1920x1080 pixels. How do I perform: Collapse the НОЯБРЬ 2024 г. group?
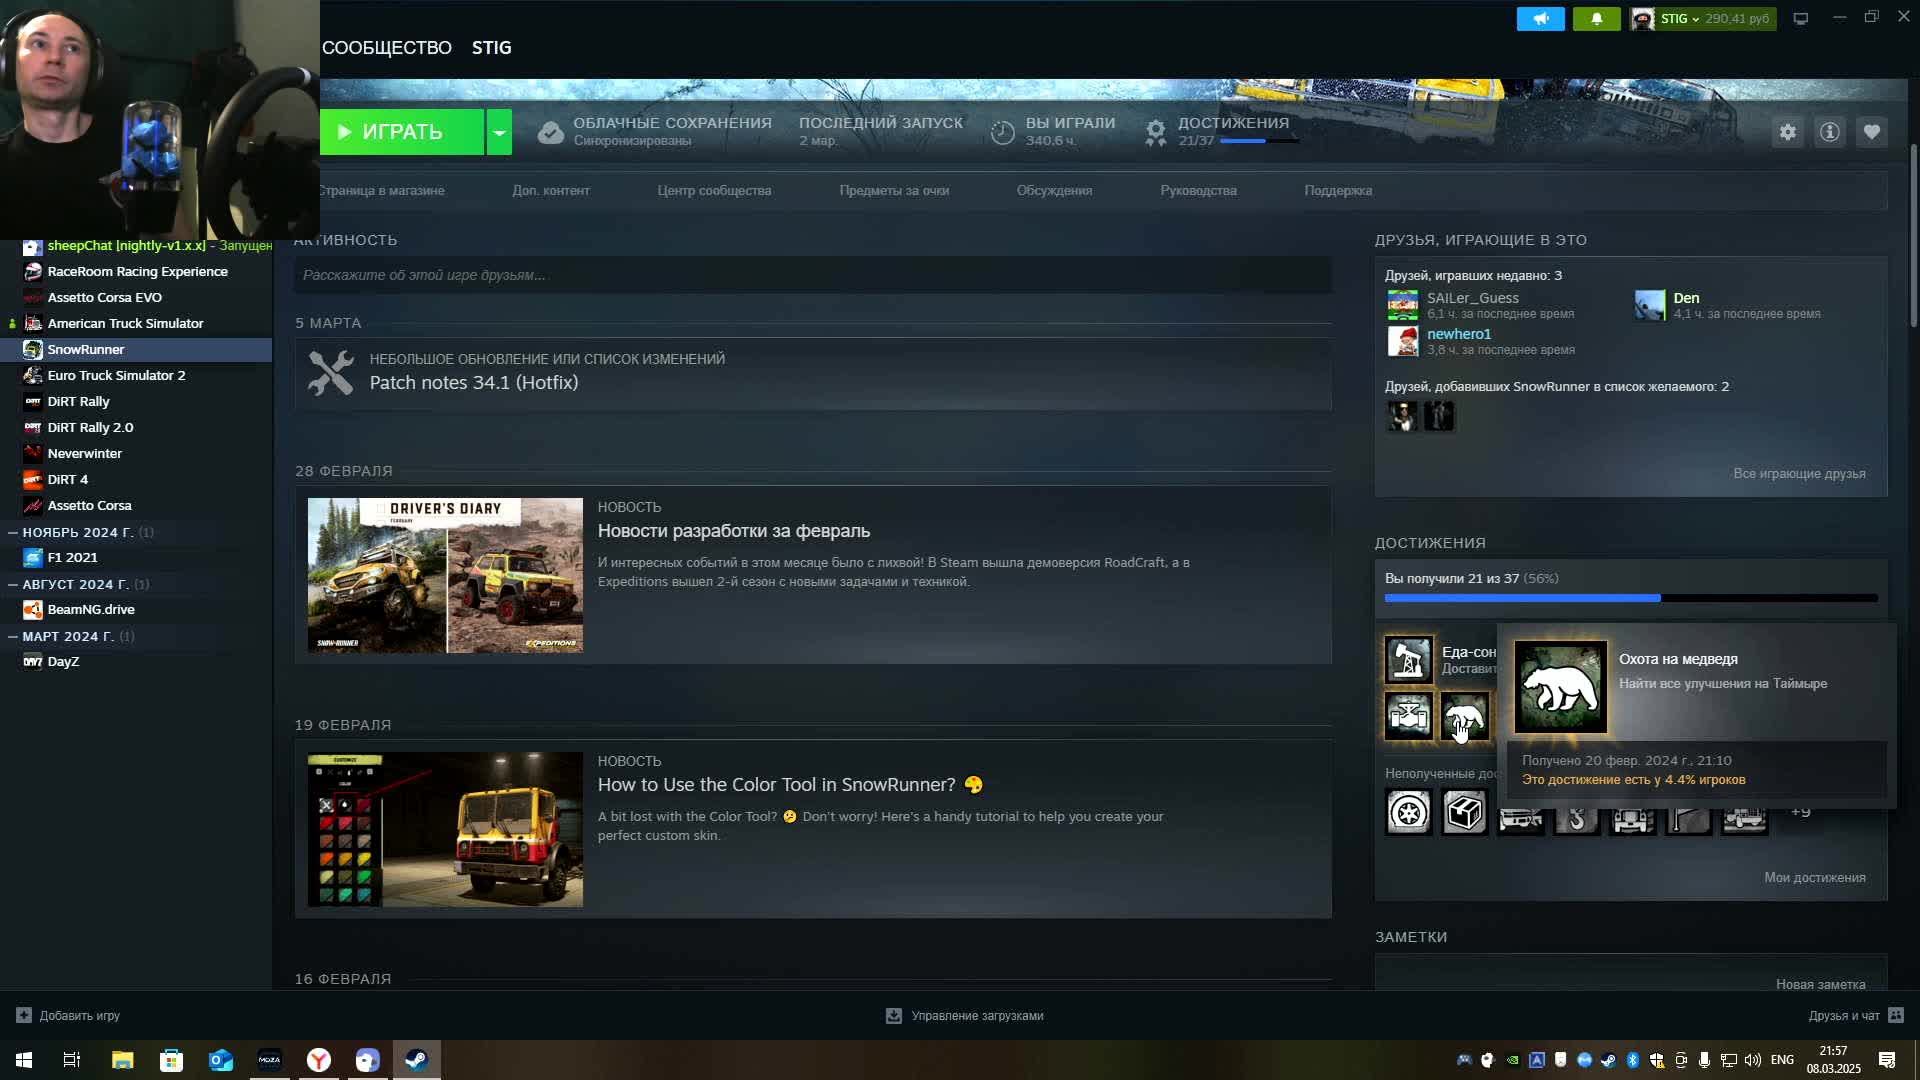tap(13, 532)
